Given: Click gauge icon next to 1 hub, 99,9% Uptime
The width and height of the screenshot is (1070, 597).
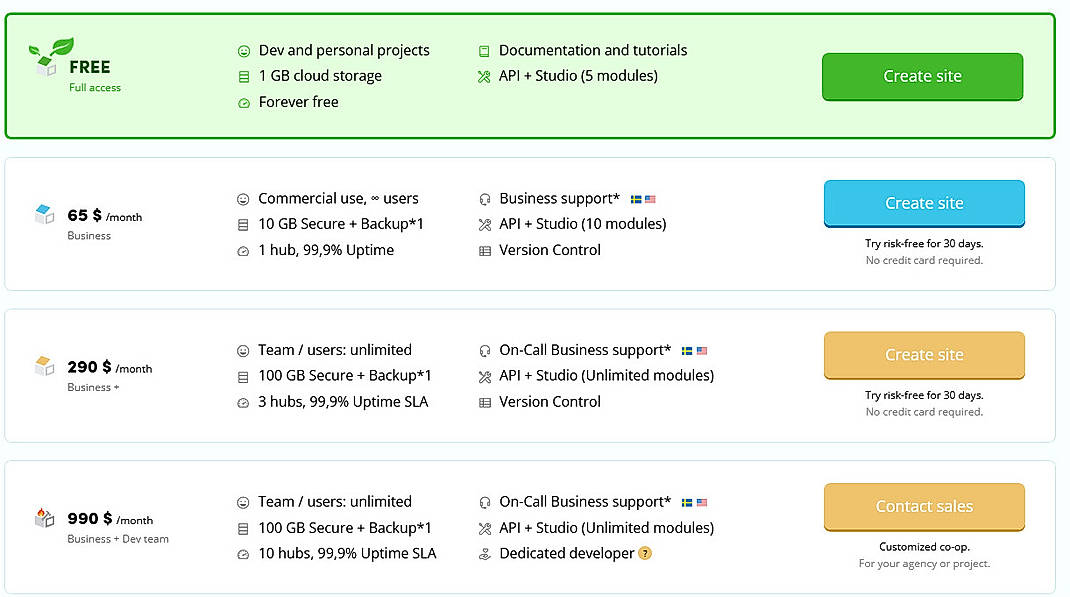Looking at the screenshot, I should click(243, 251).
